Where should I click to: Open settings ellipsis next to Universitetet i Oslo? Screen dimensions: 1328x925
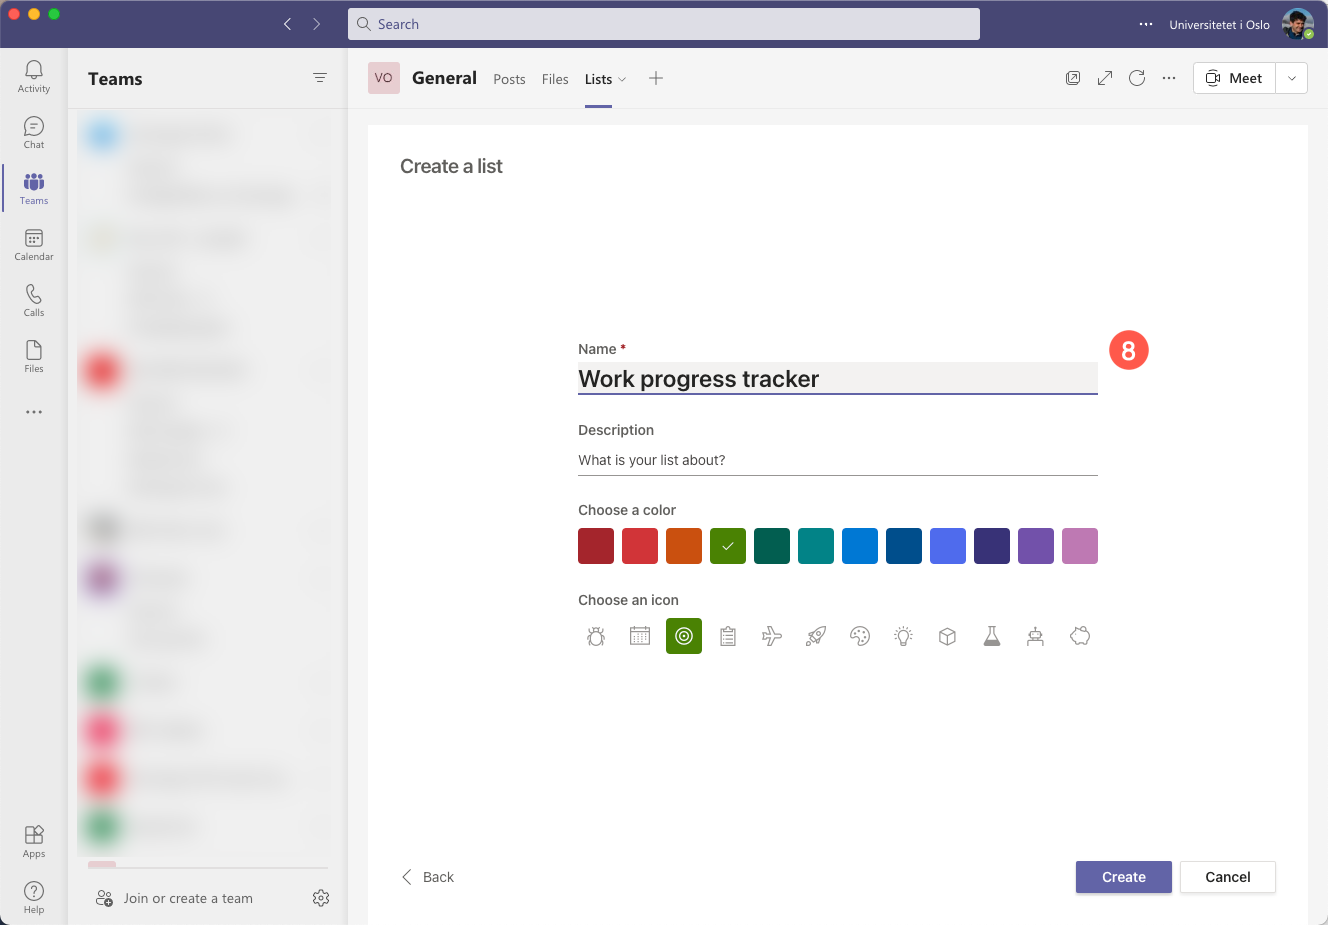pyautogui.click(x=1146, y=24)
